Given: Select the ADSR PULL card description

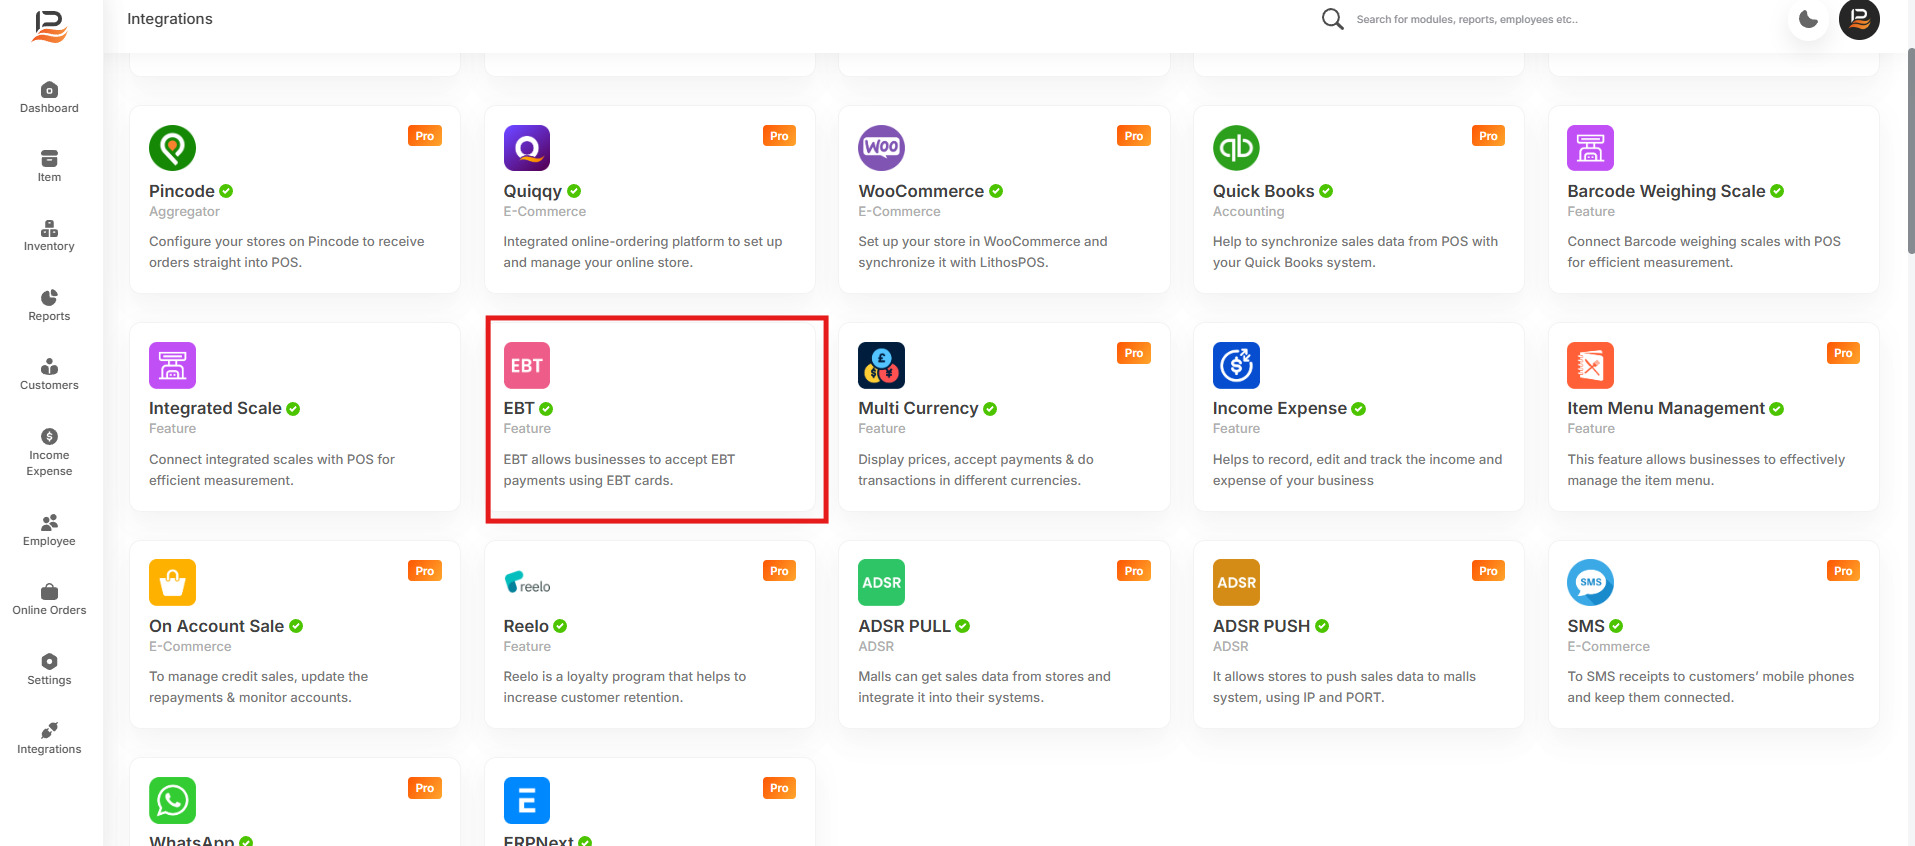Looking at the screenshot, I should pos(984,687).
